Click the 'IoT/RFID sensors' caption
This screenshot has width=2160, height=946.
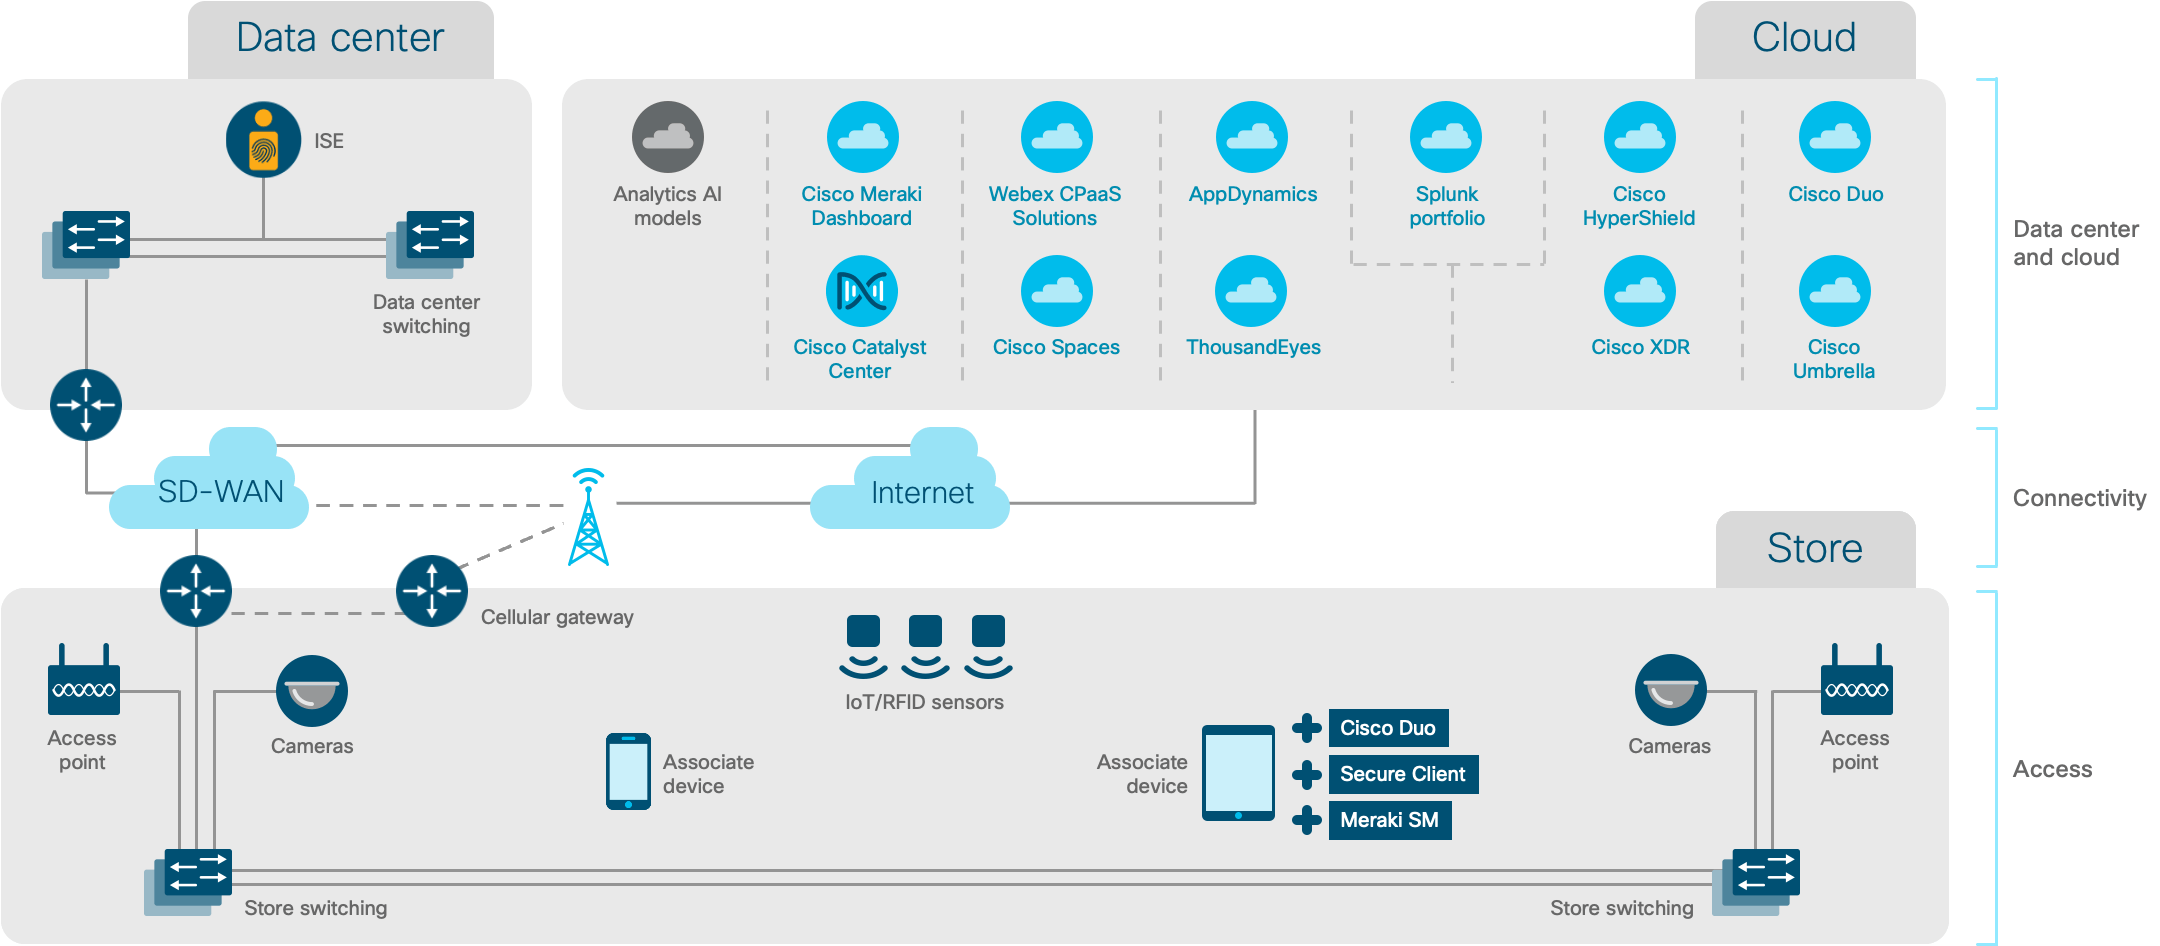click(924, 702)
